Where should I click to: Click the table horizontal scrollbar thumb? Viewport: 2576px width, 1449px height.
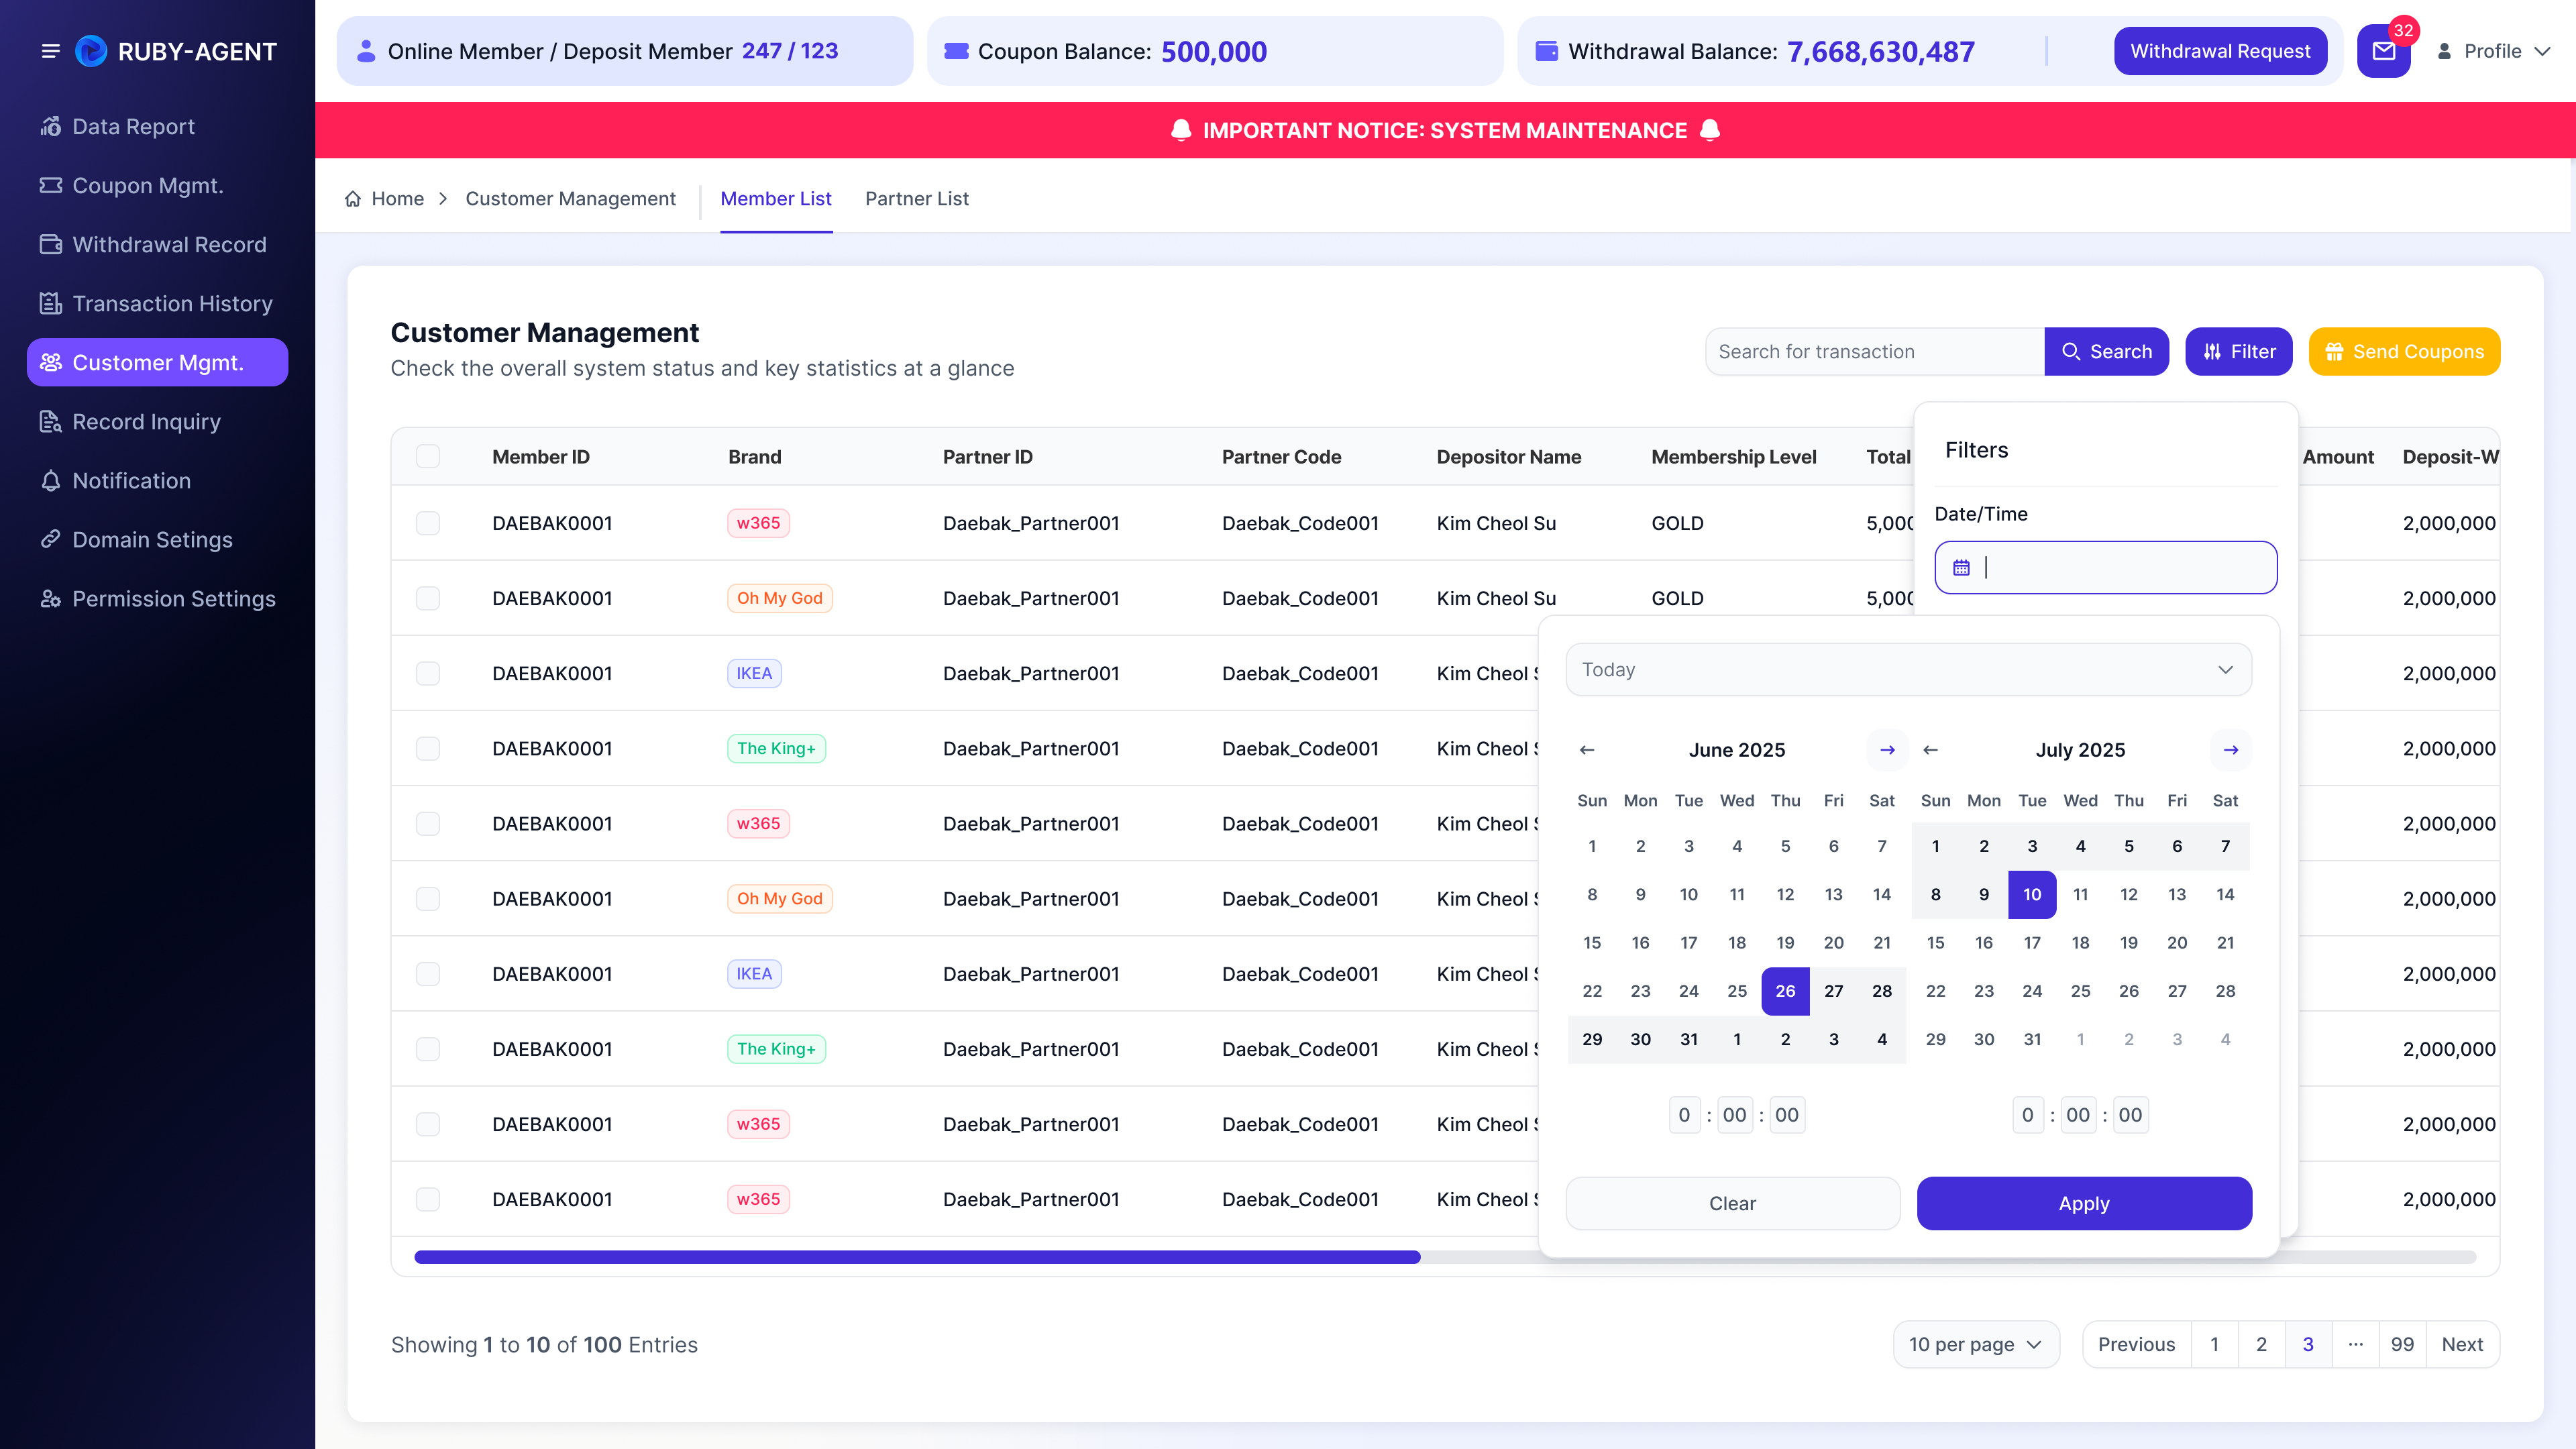pyautogui.click(x=917, y=1257)
